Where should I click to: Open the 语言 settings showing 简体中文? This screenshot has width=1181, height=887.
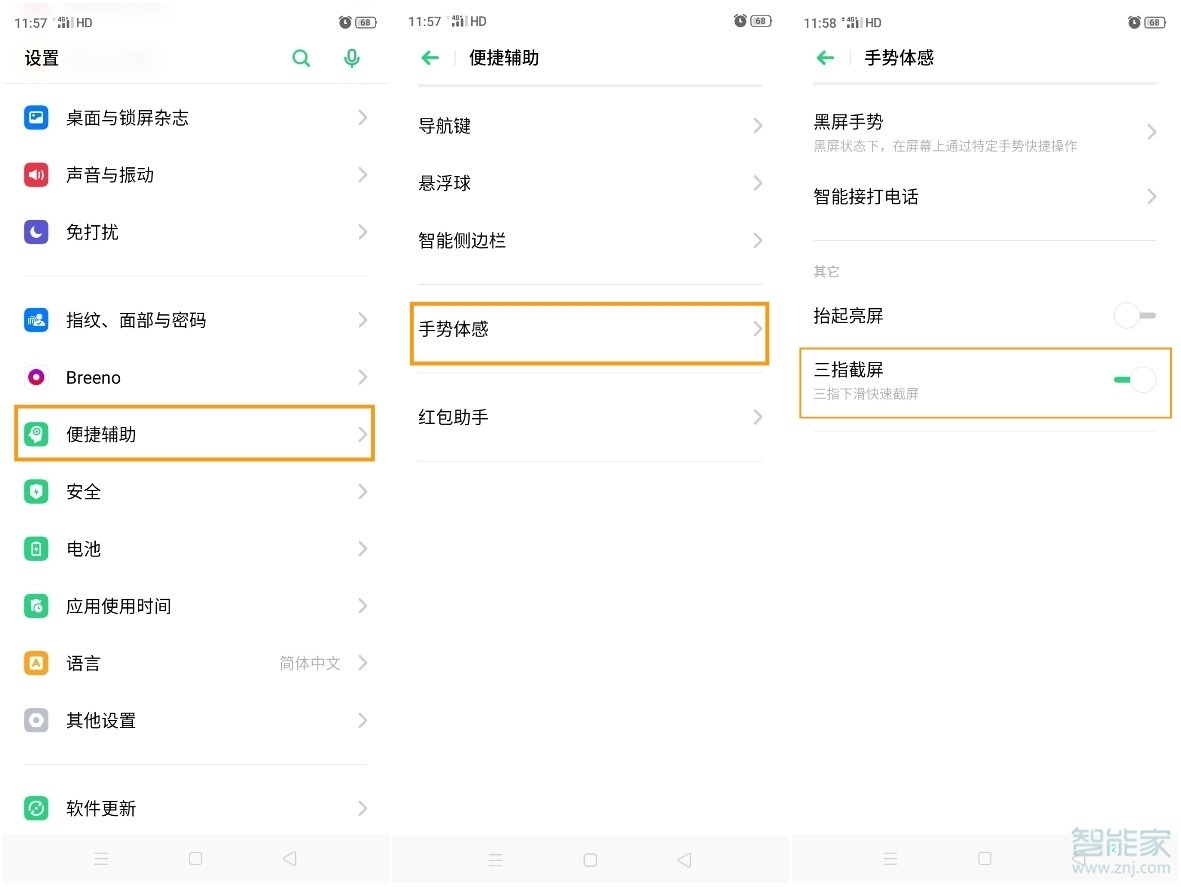coord(83,663)
